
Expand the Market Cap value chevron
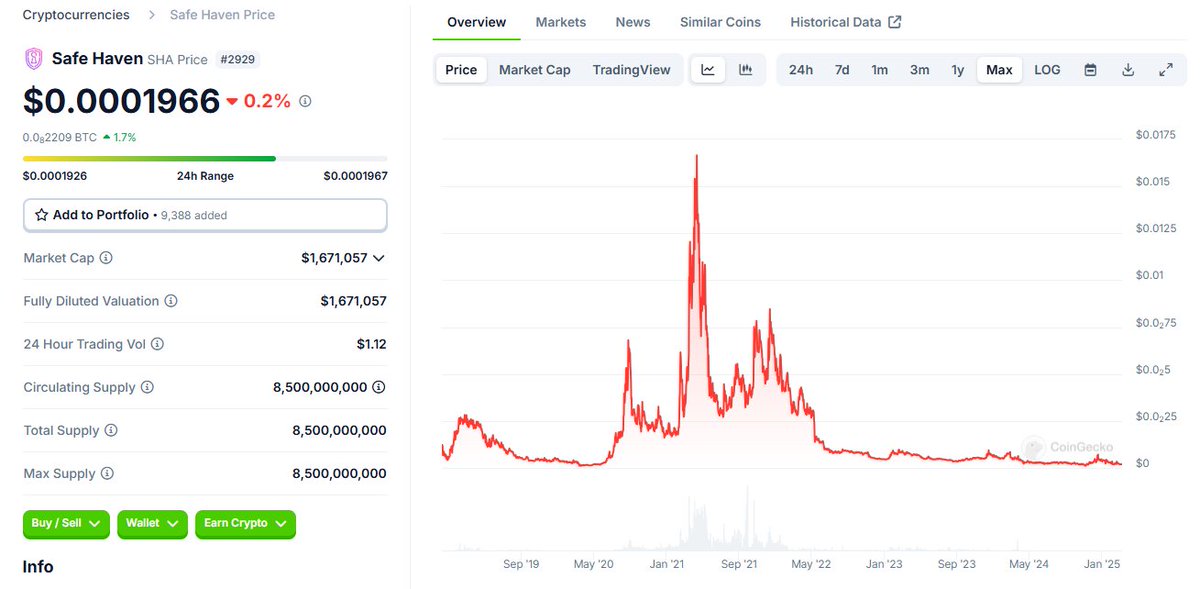379,258
